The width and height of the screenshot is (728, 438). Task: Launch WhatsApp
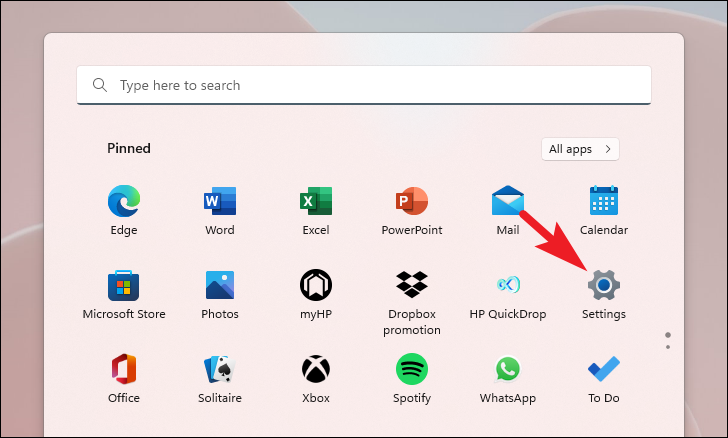507,378
